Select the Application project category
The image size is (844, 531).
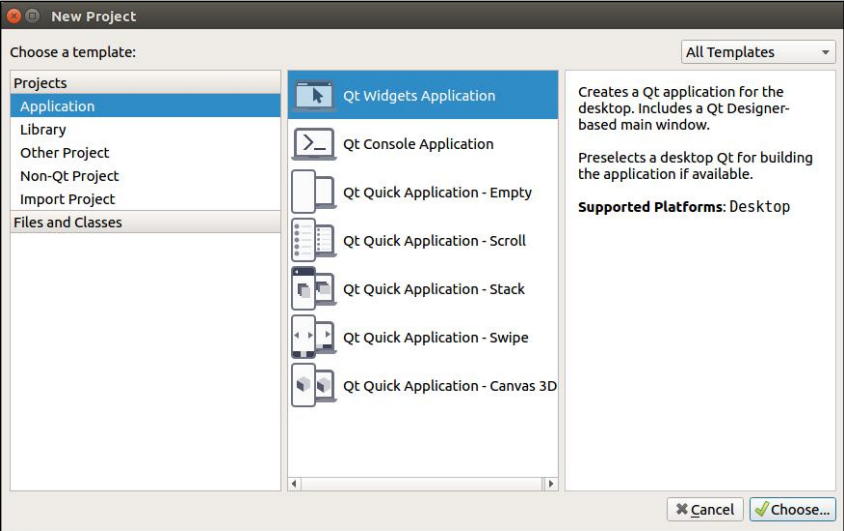pos(145,106)
